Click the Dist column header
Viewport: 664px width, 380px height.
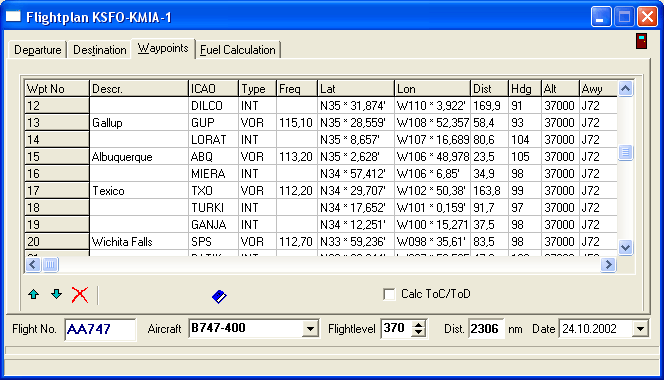point(489,89)
